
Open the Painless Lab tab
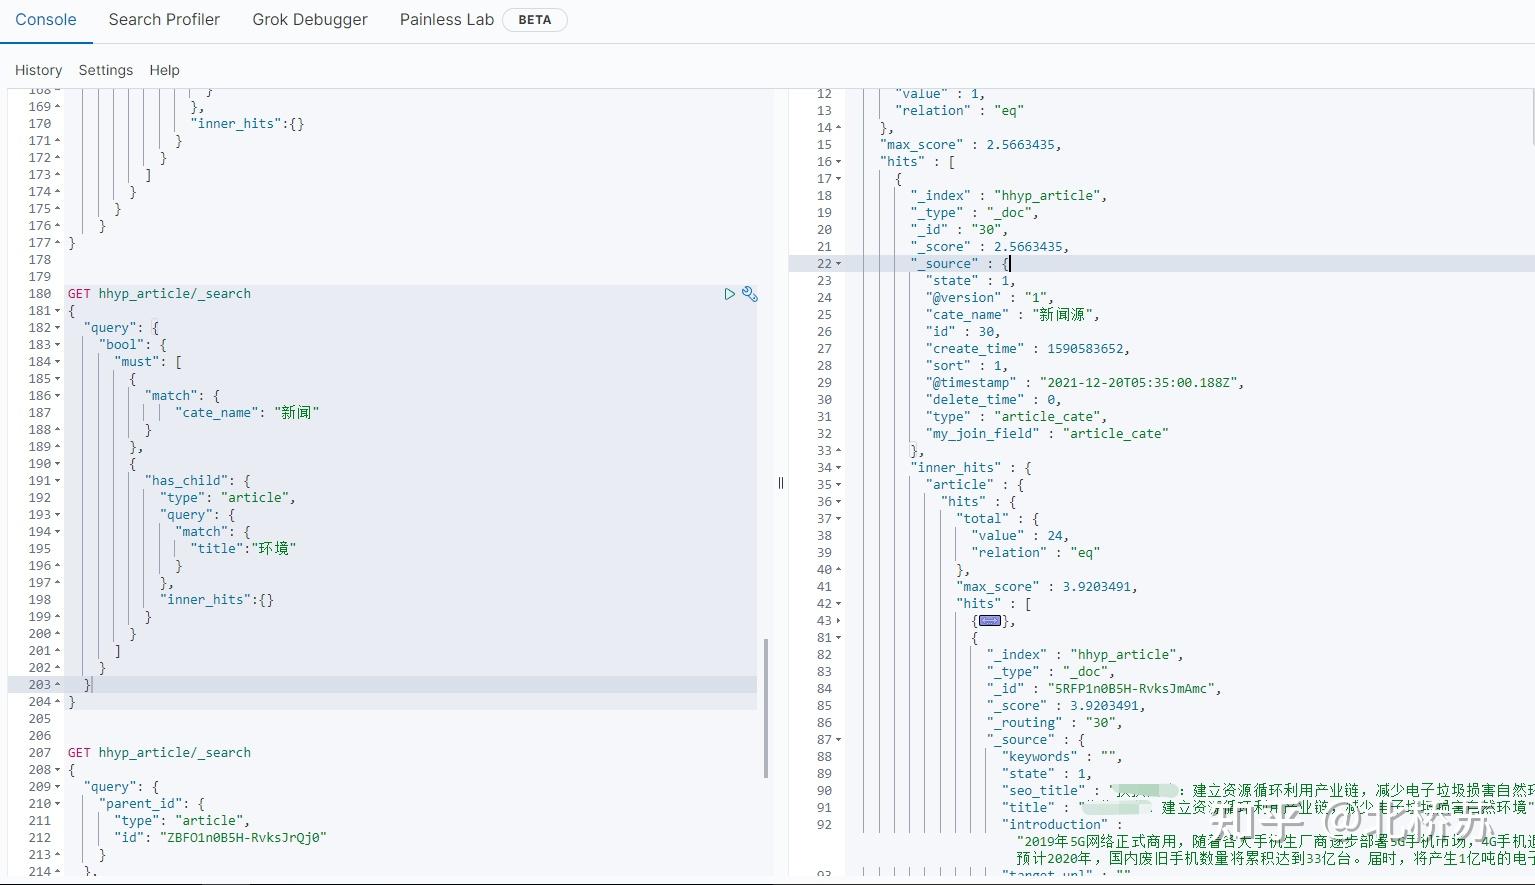pyautogui.click(x=447, y=20)
